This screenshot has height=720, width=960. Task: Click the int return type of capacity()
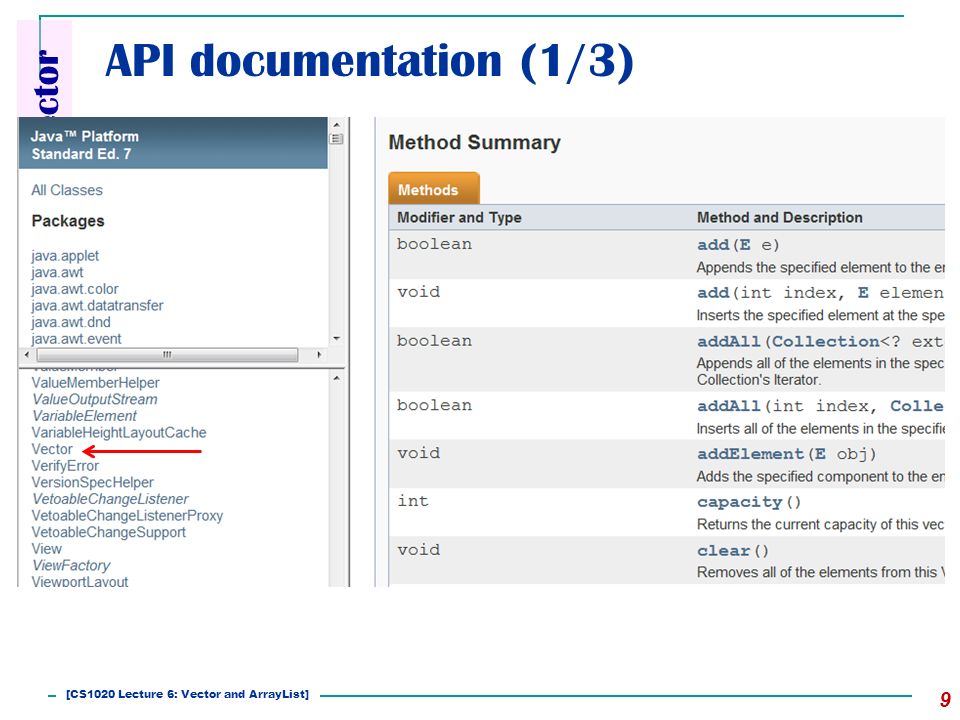click(413, 501)
